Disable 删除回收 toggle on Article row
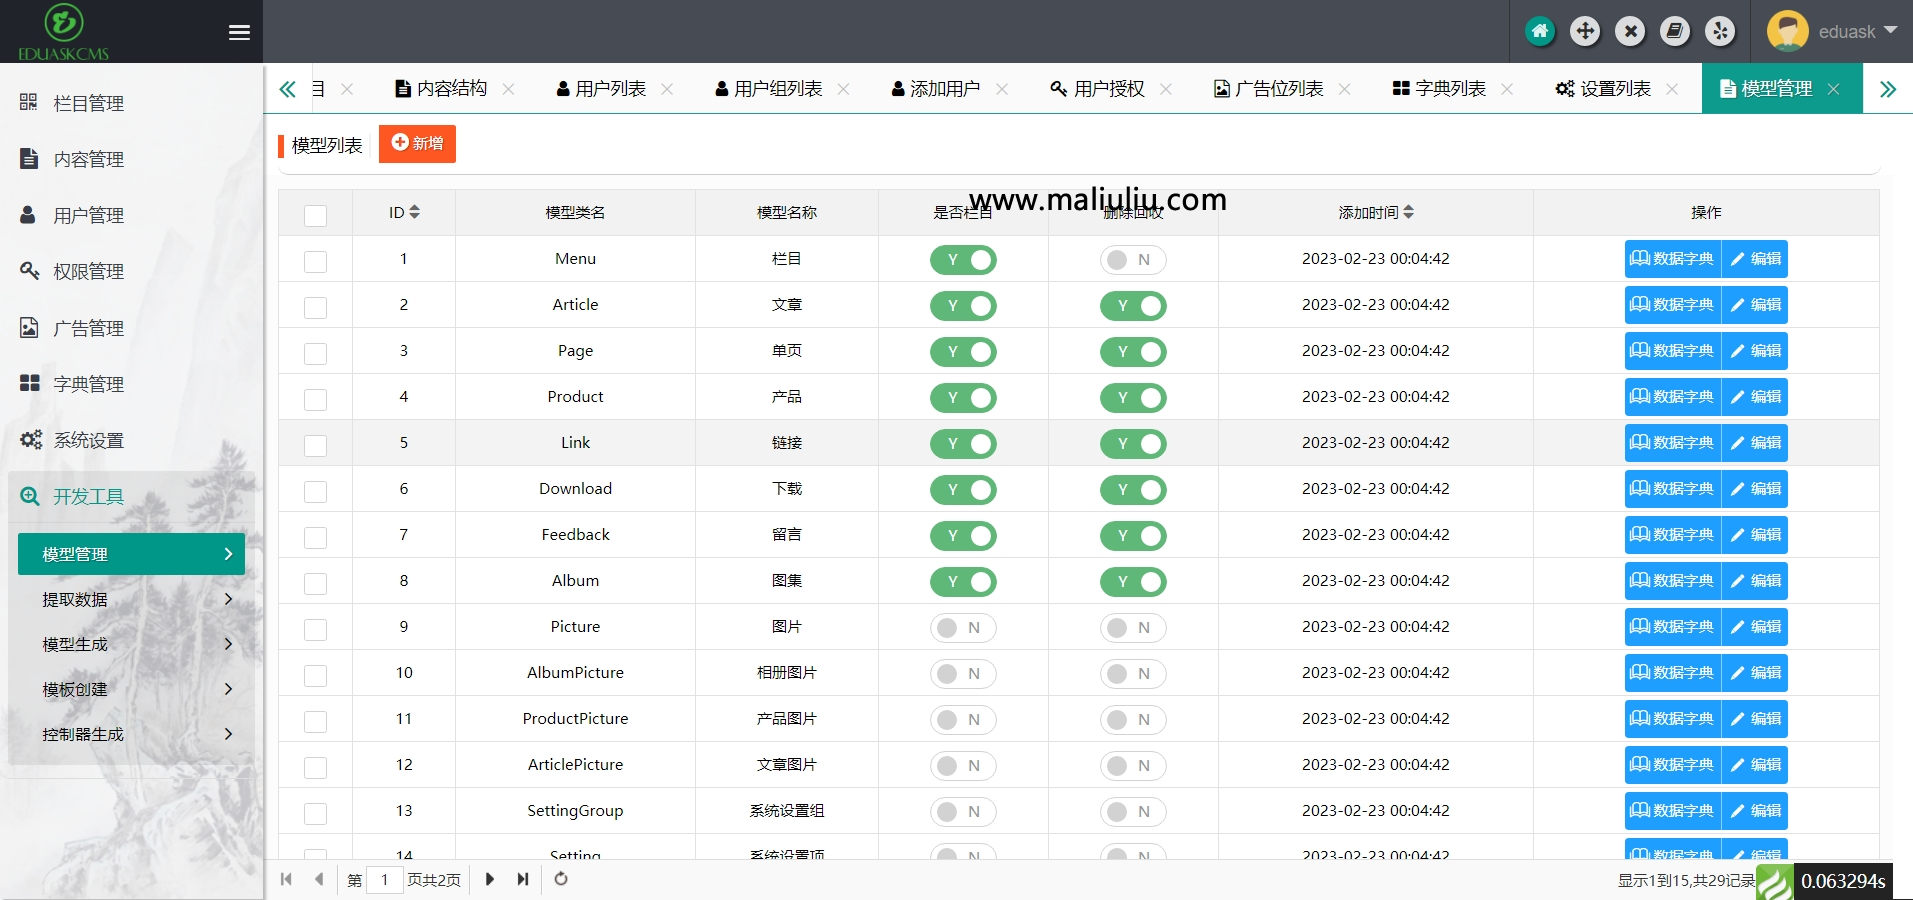The image size is (1913, 900). (x=1133, y=306)
